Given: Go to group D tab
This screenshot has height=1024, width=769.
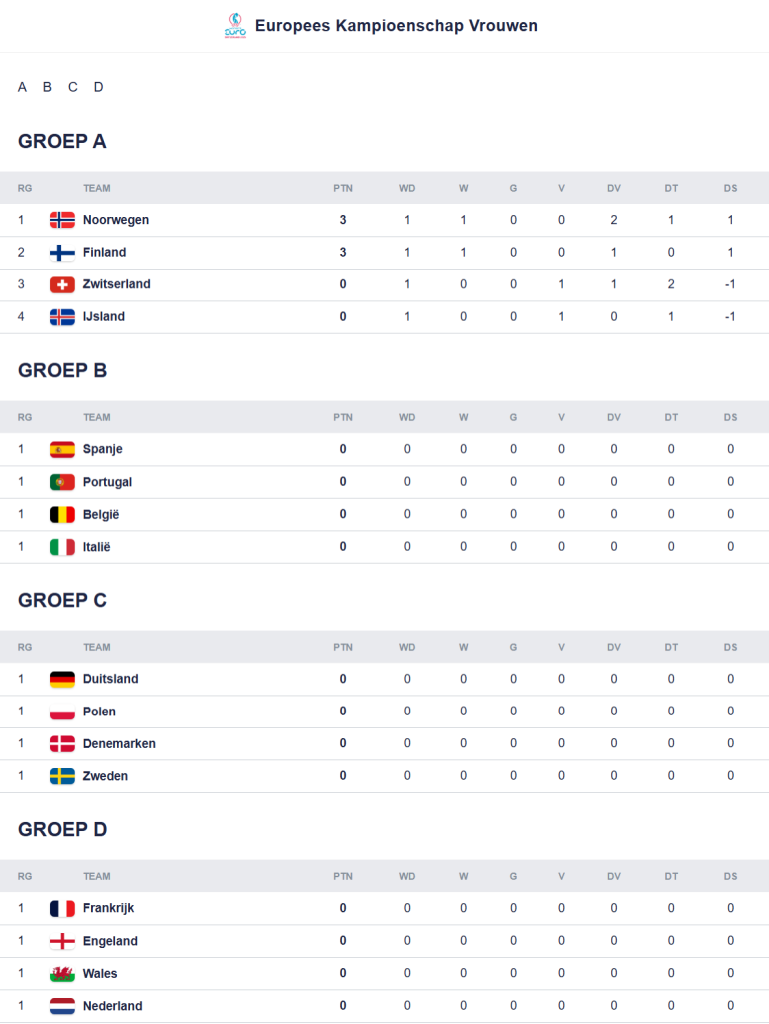Looking at the screenshot, I should point(99,87).
